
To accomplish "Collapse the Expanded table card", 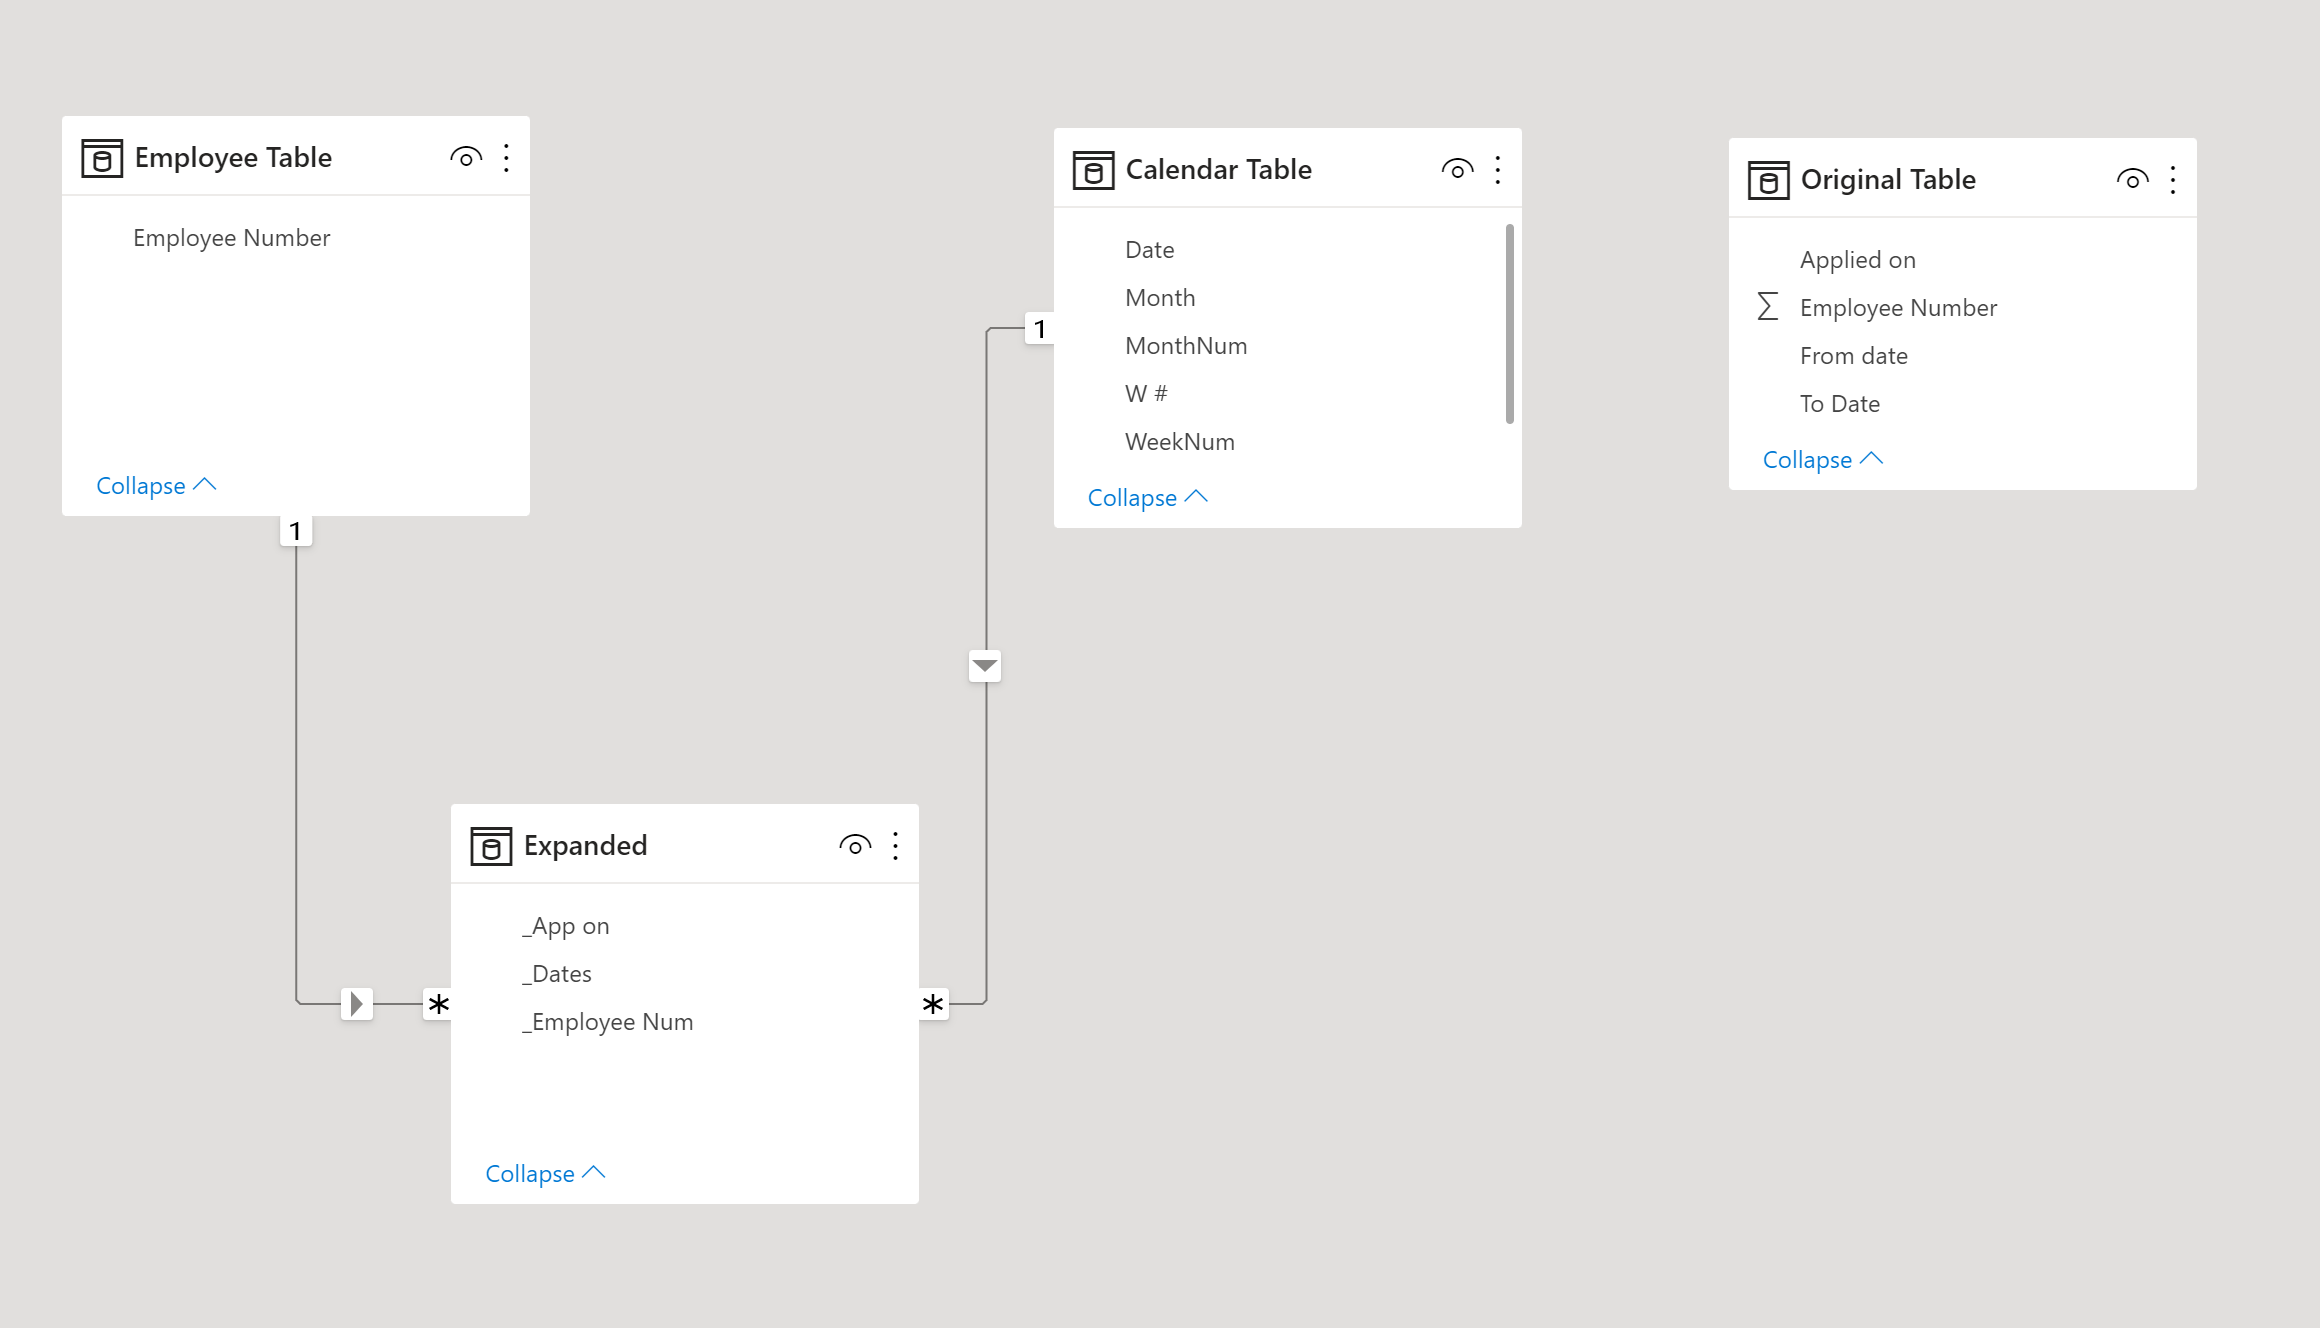I will pos(545,1174).
